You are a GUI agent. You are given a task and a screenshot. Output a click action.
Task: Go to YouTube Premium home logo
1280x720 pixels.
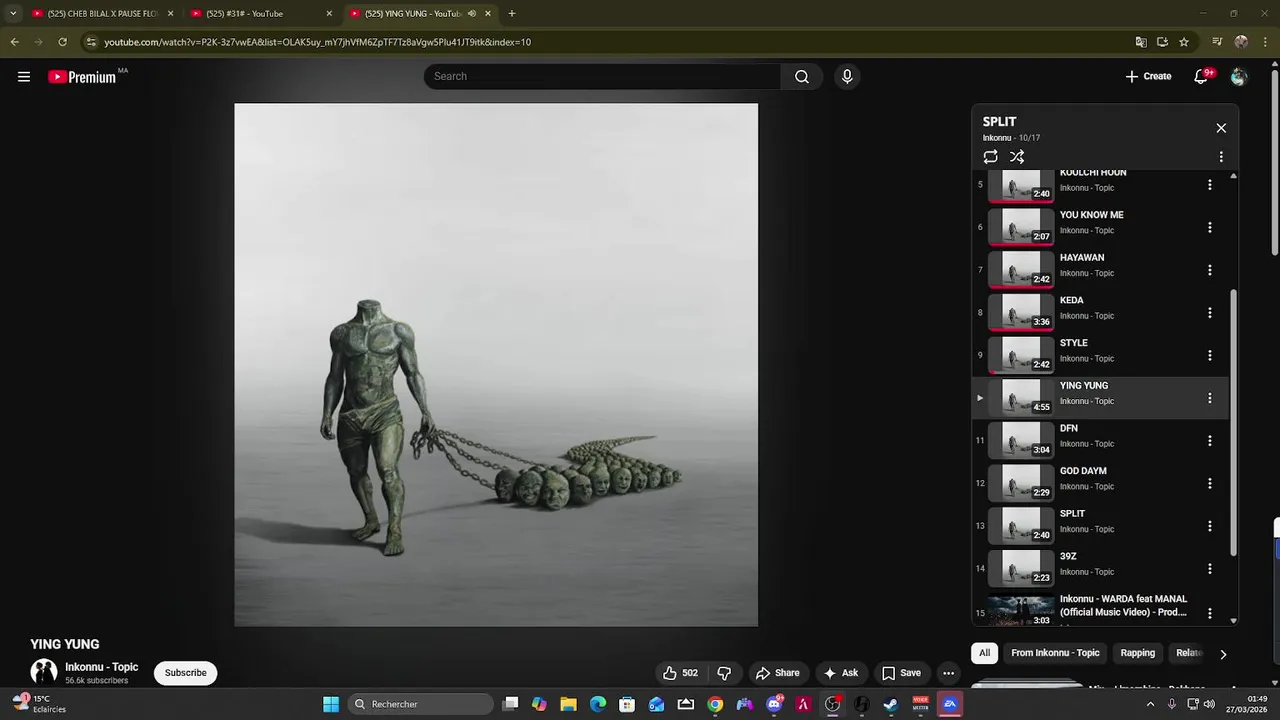click(82, 77)
